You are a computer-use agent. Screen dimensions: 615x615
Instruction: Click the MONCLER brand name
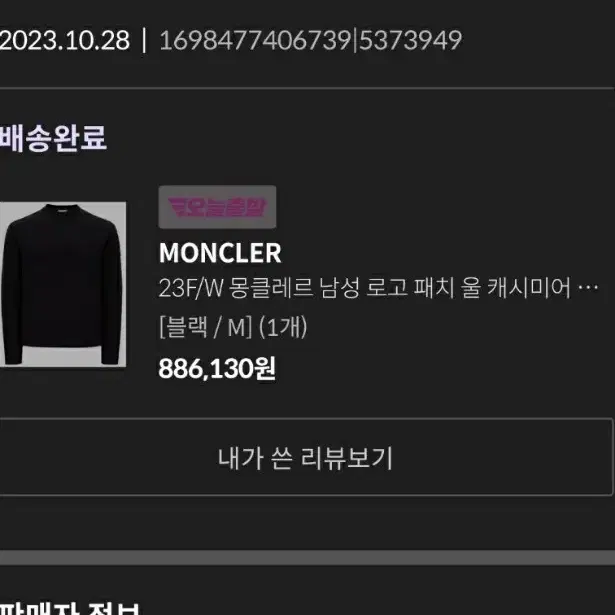[220, 253]
